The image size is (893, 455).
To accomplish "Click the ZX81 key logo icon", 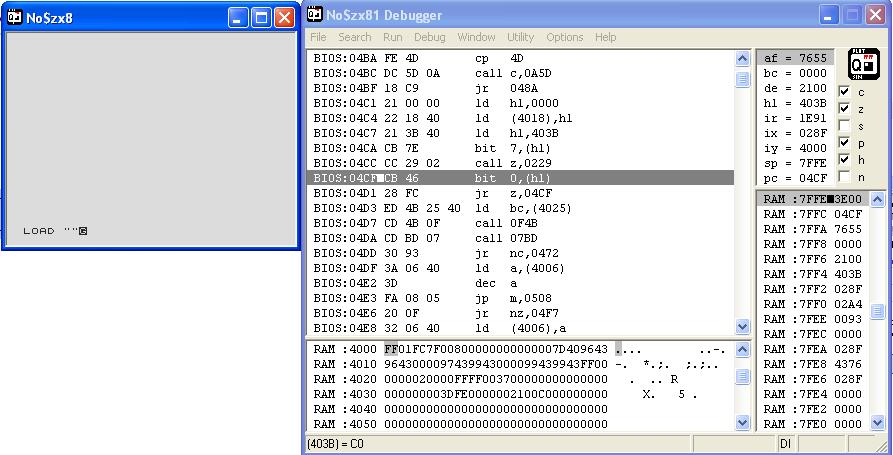I will tap(861, 64).
